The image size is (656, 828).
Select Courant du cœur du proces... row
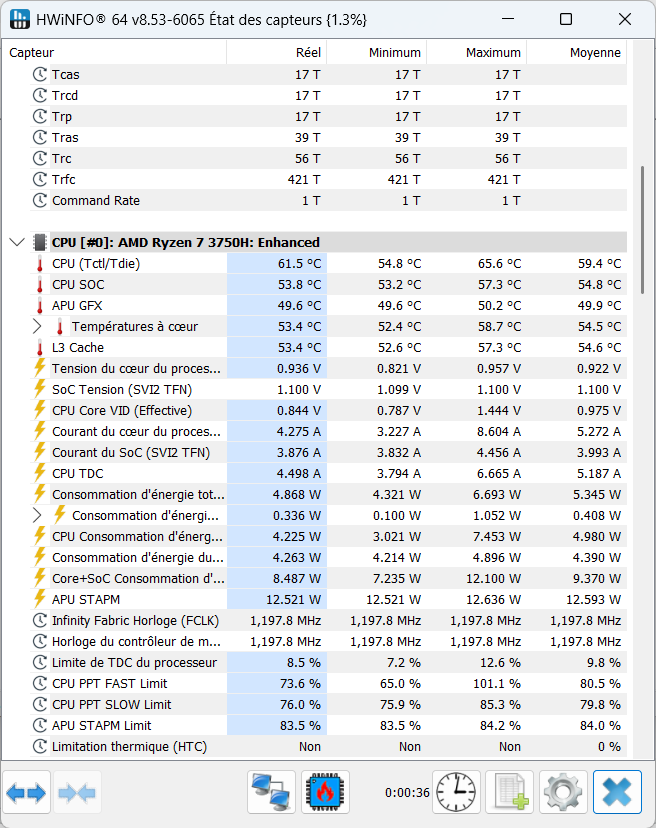pyautogui.click(x=329, y=431)
